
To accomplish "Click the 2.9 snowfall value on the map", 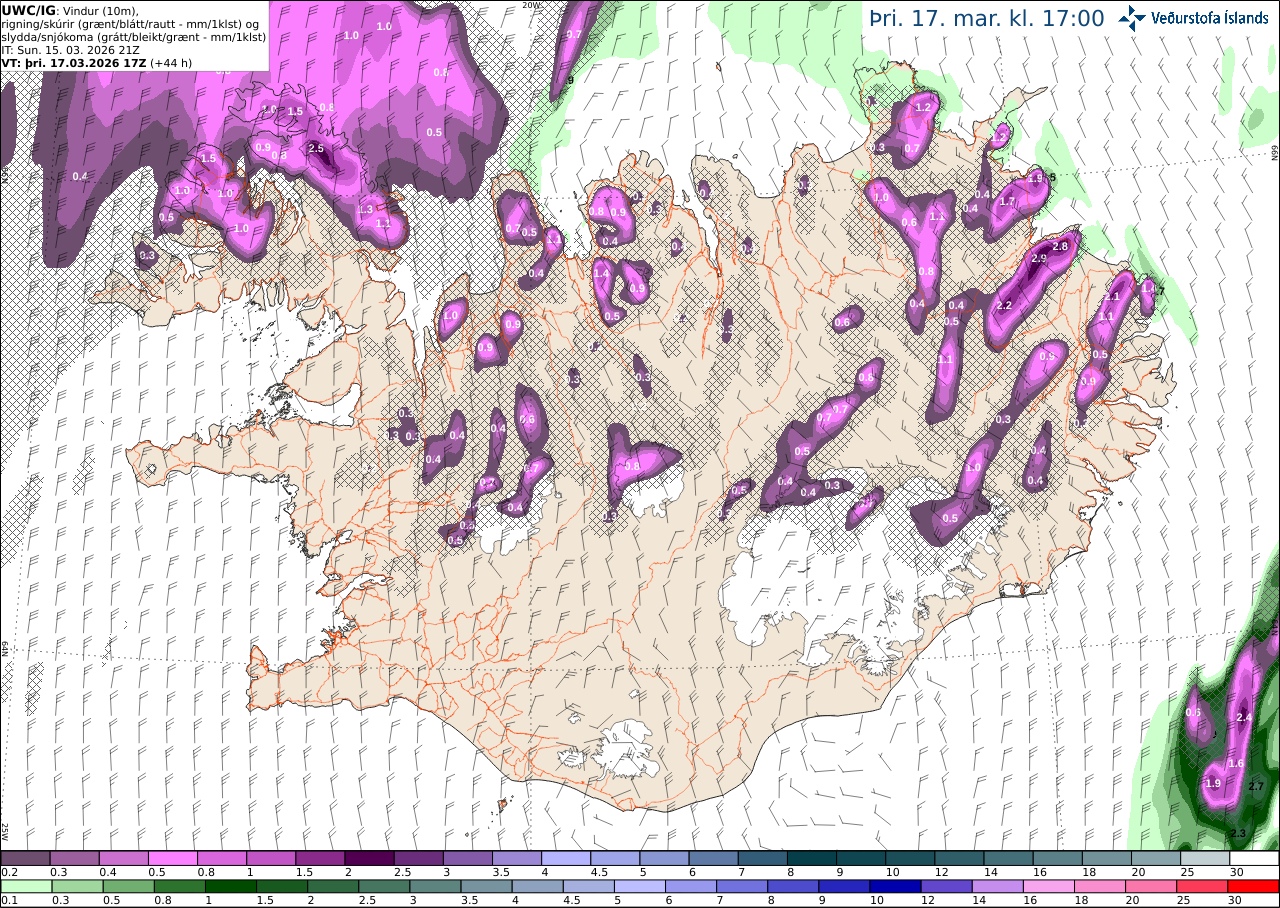I will tap(1038, 259).
